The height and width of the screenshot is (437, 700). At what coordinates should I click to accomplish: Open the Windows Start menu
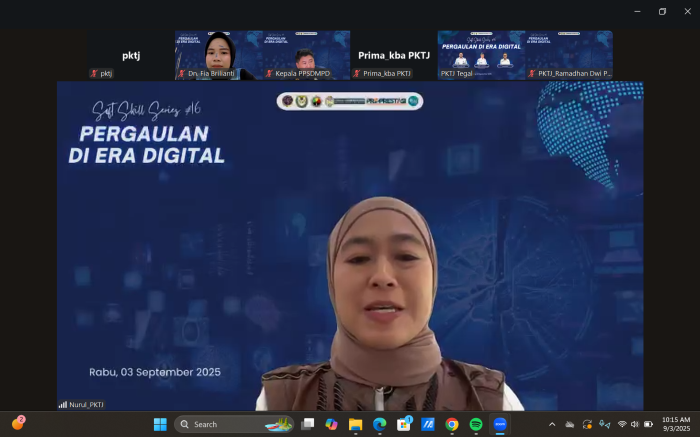coord(160,424)
